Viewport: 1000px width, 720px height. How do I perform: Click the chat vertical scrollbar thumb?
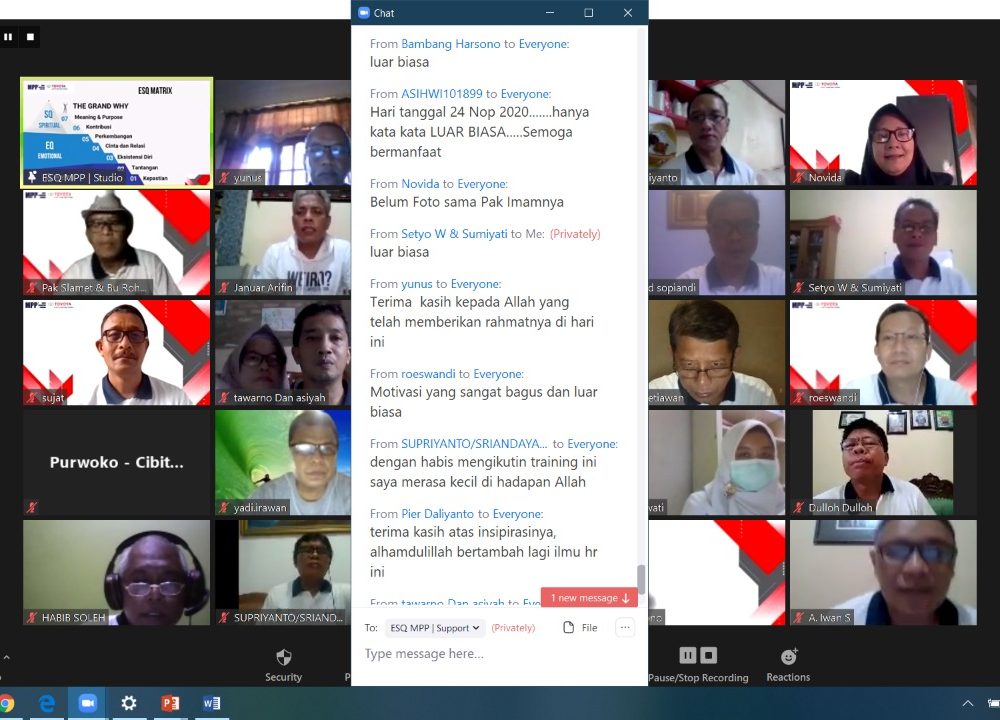click(x=641, y=579)
